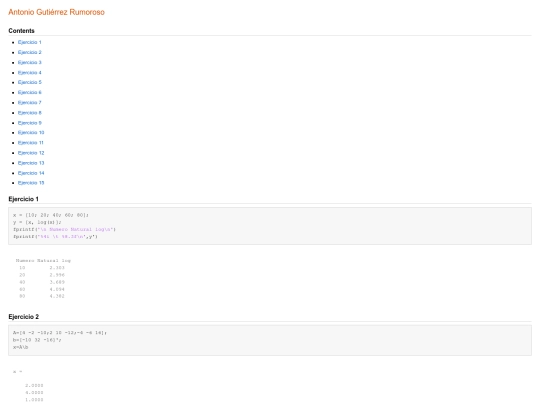This screenshot has width=540, height=405.
Task: Open the Ejercicio 10 contents link
Action: [x=31, y=133]
